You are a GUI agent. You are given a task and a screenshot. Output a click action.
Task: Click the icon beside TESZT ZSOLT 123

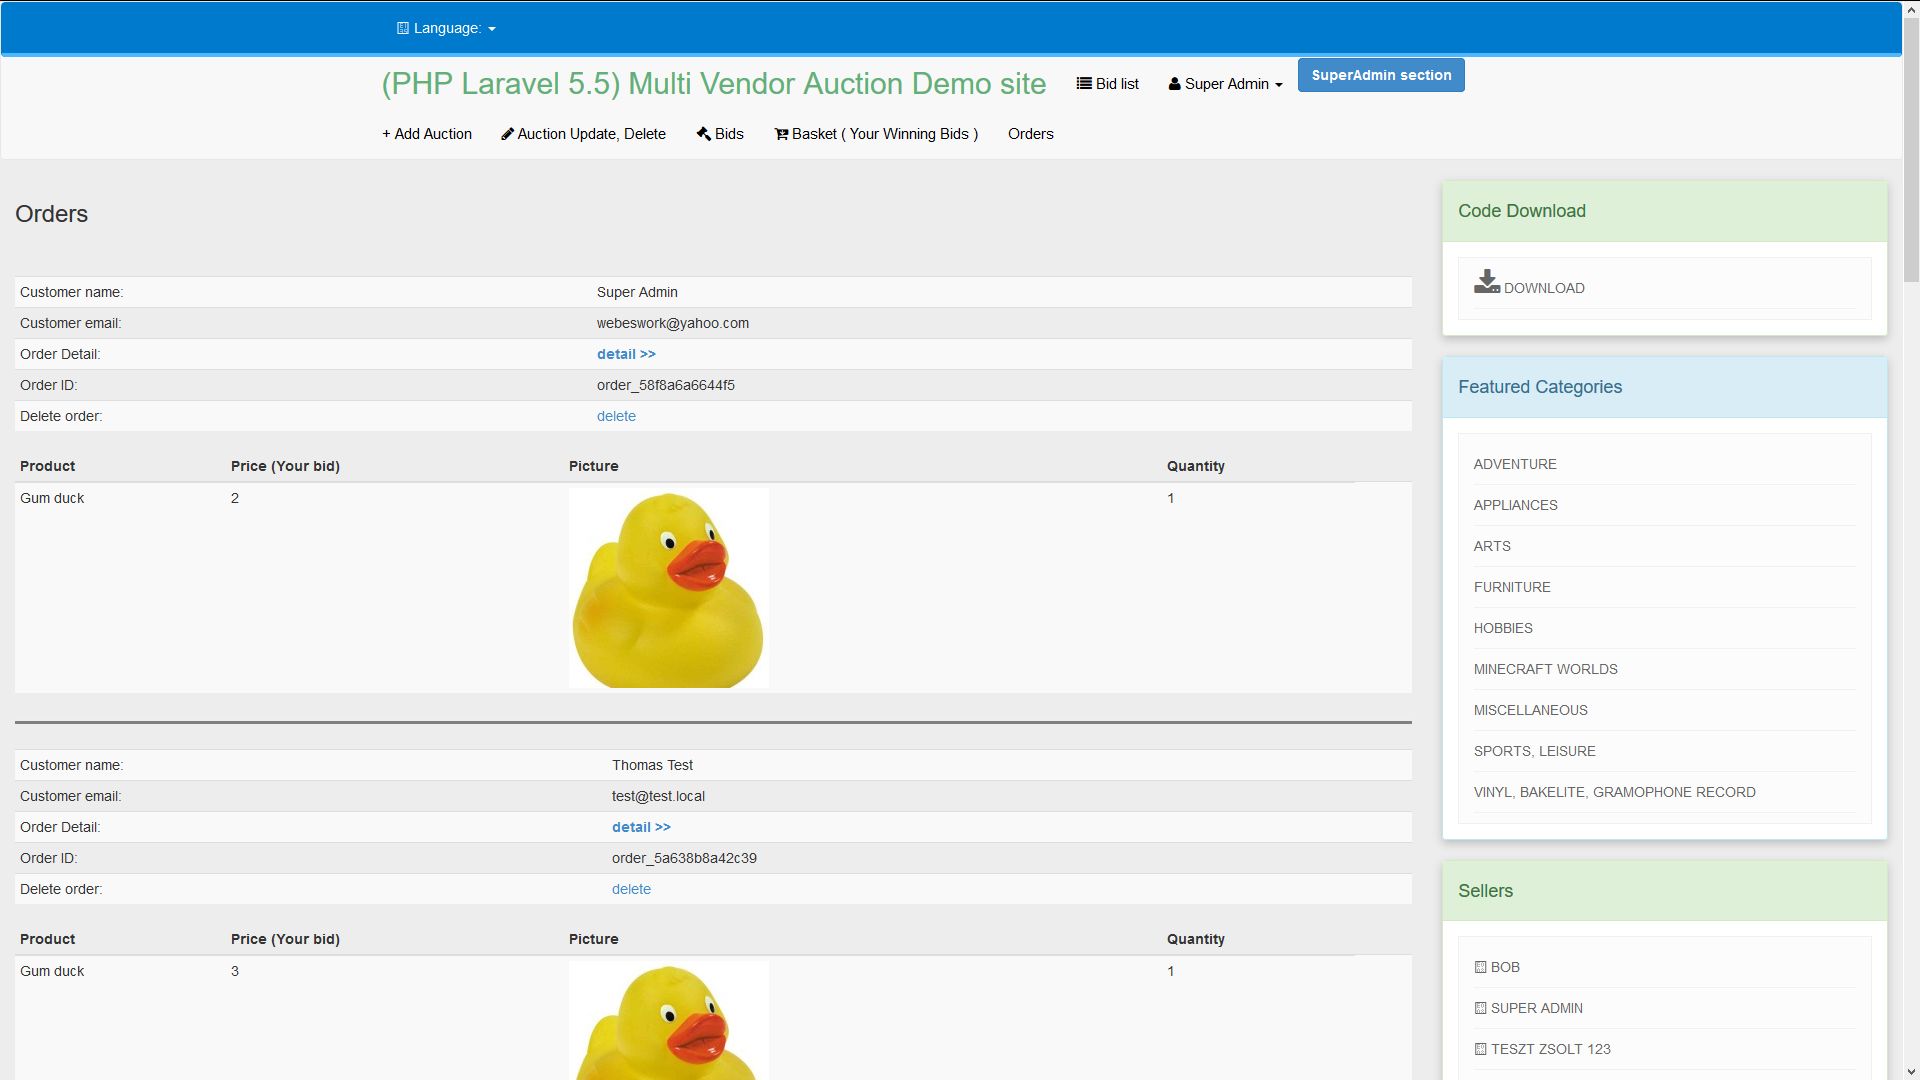click(1480, 1049)
